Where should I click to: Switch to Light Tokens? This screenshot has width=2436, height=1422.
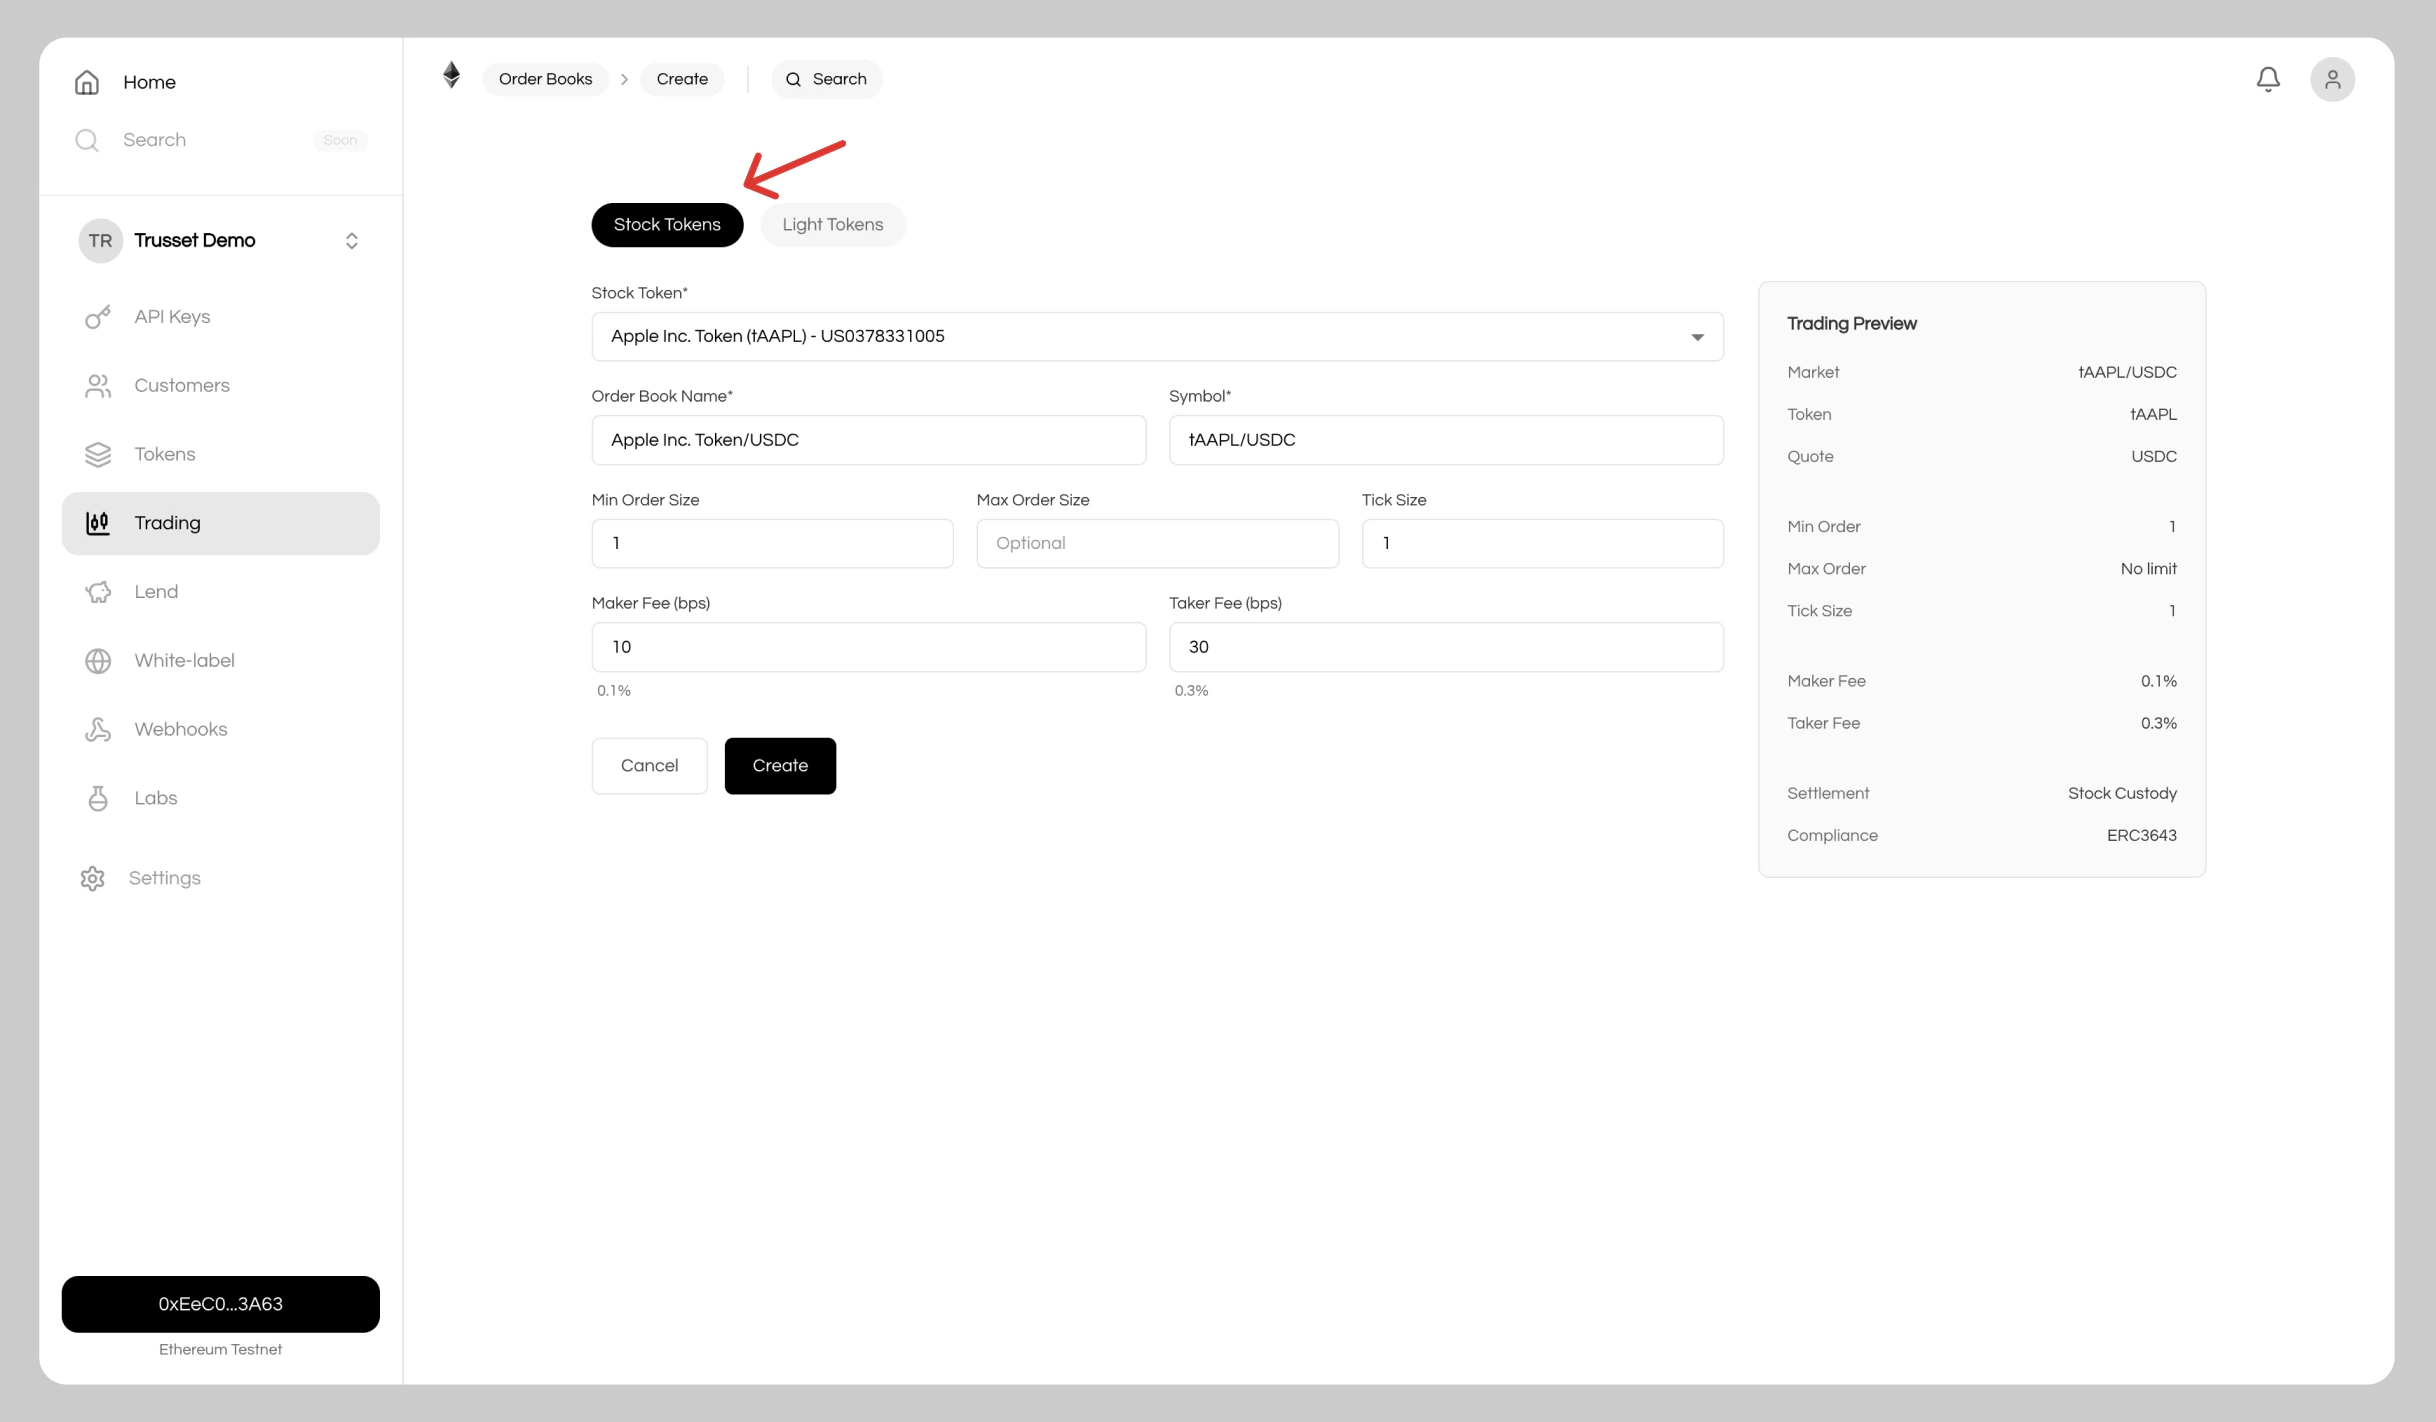(832, 224)
